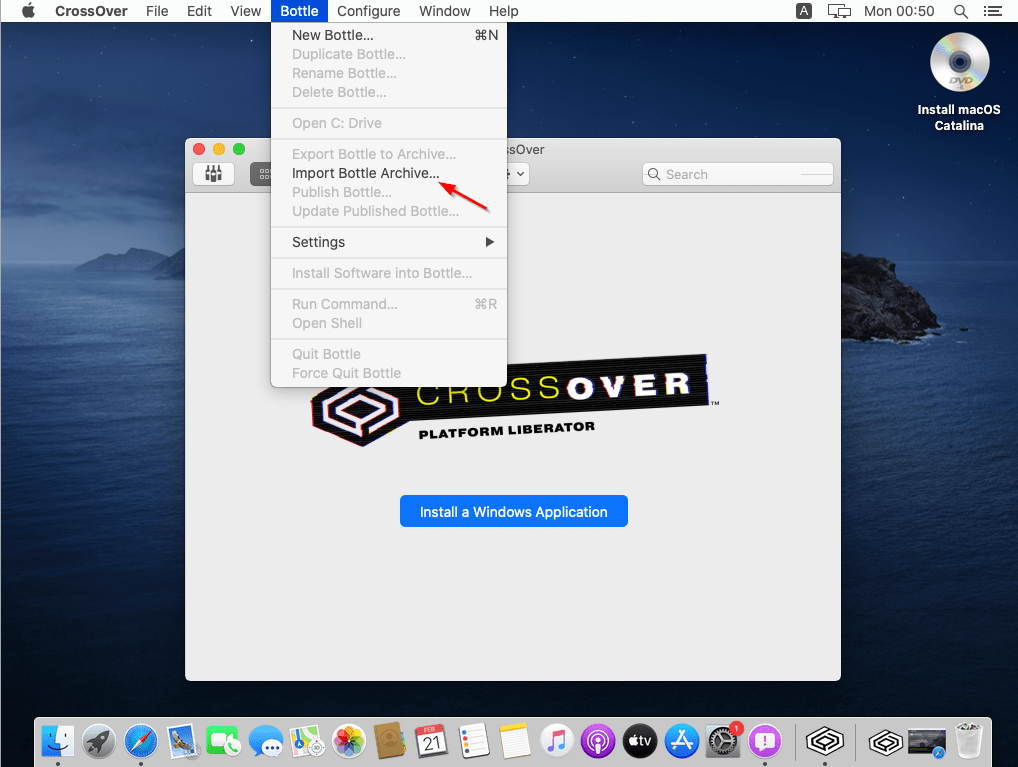Viewport: 1018px width, 767px height.
Task: Open the Trash in the Dock
Action: click(969, 741)
